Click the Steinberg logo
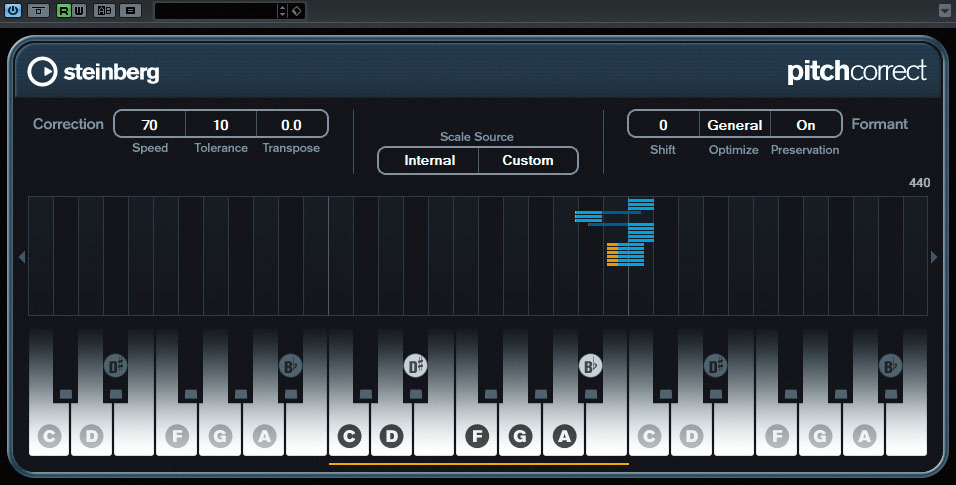The height and width of the screenshot is (485, 956). [x=93, y=72]
